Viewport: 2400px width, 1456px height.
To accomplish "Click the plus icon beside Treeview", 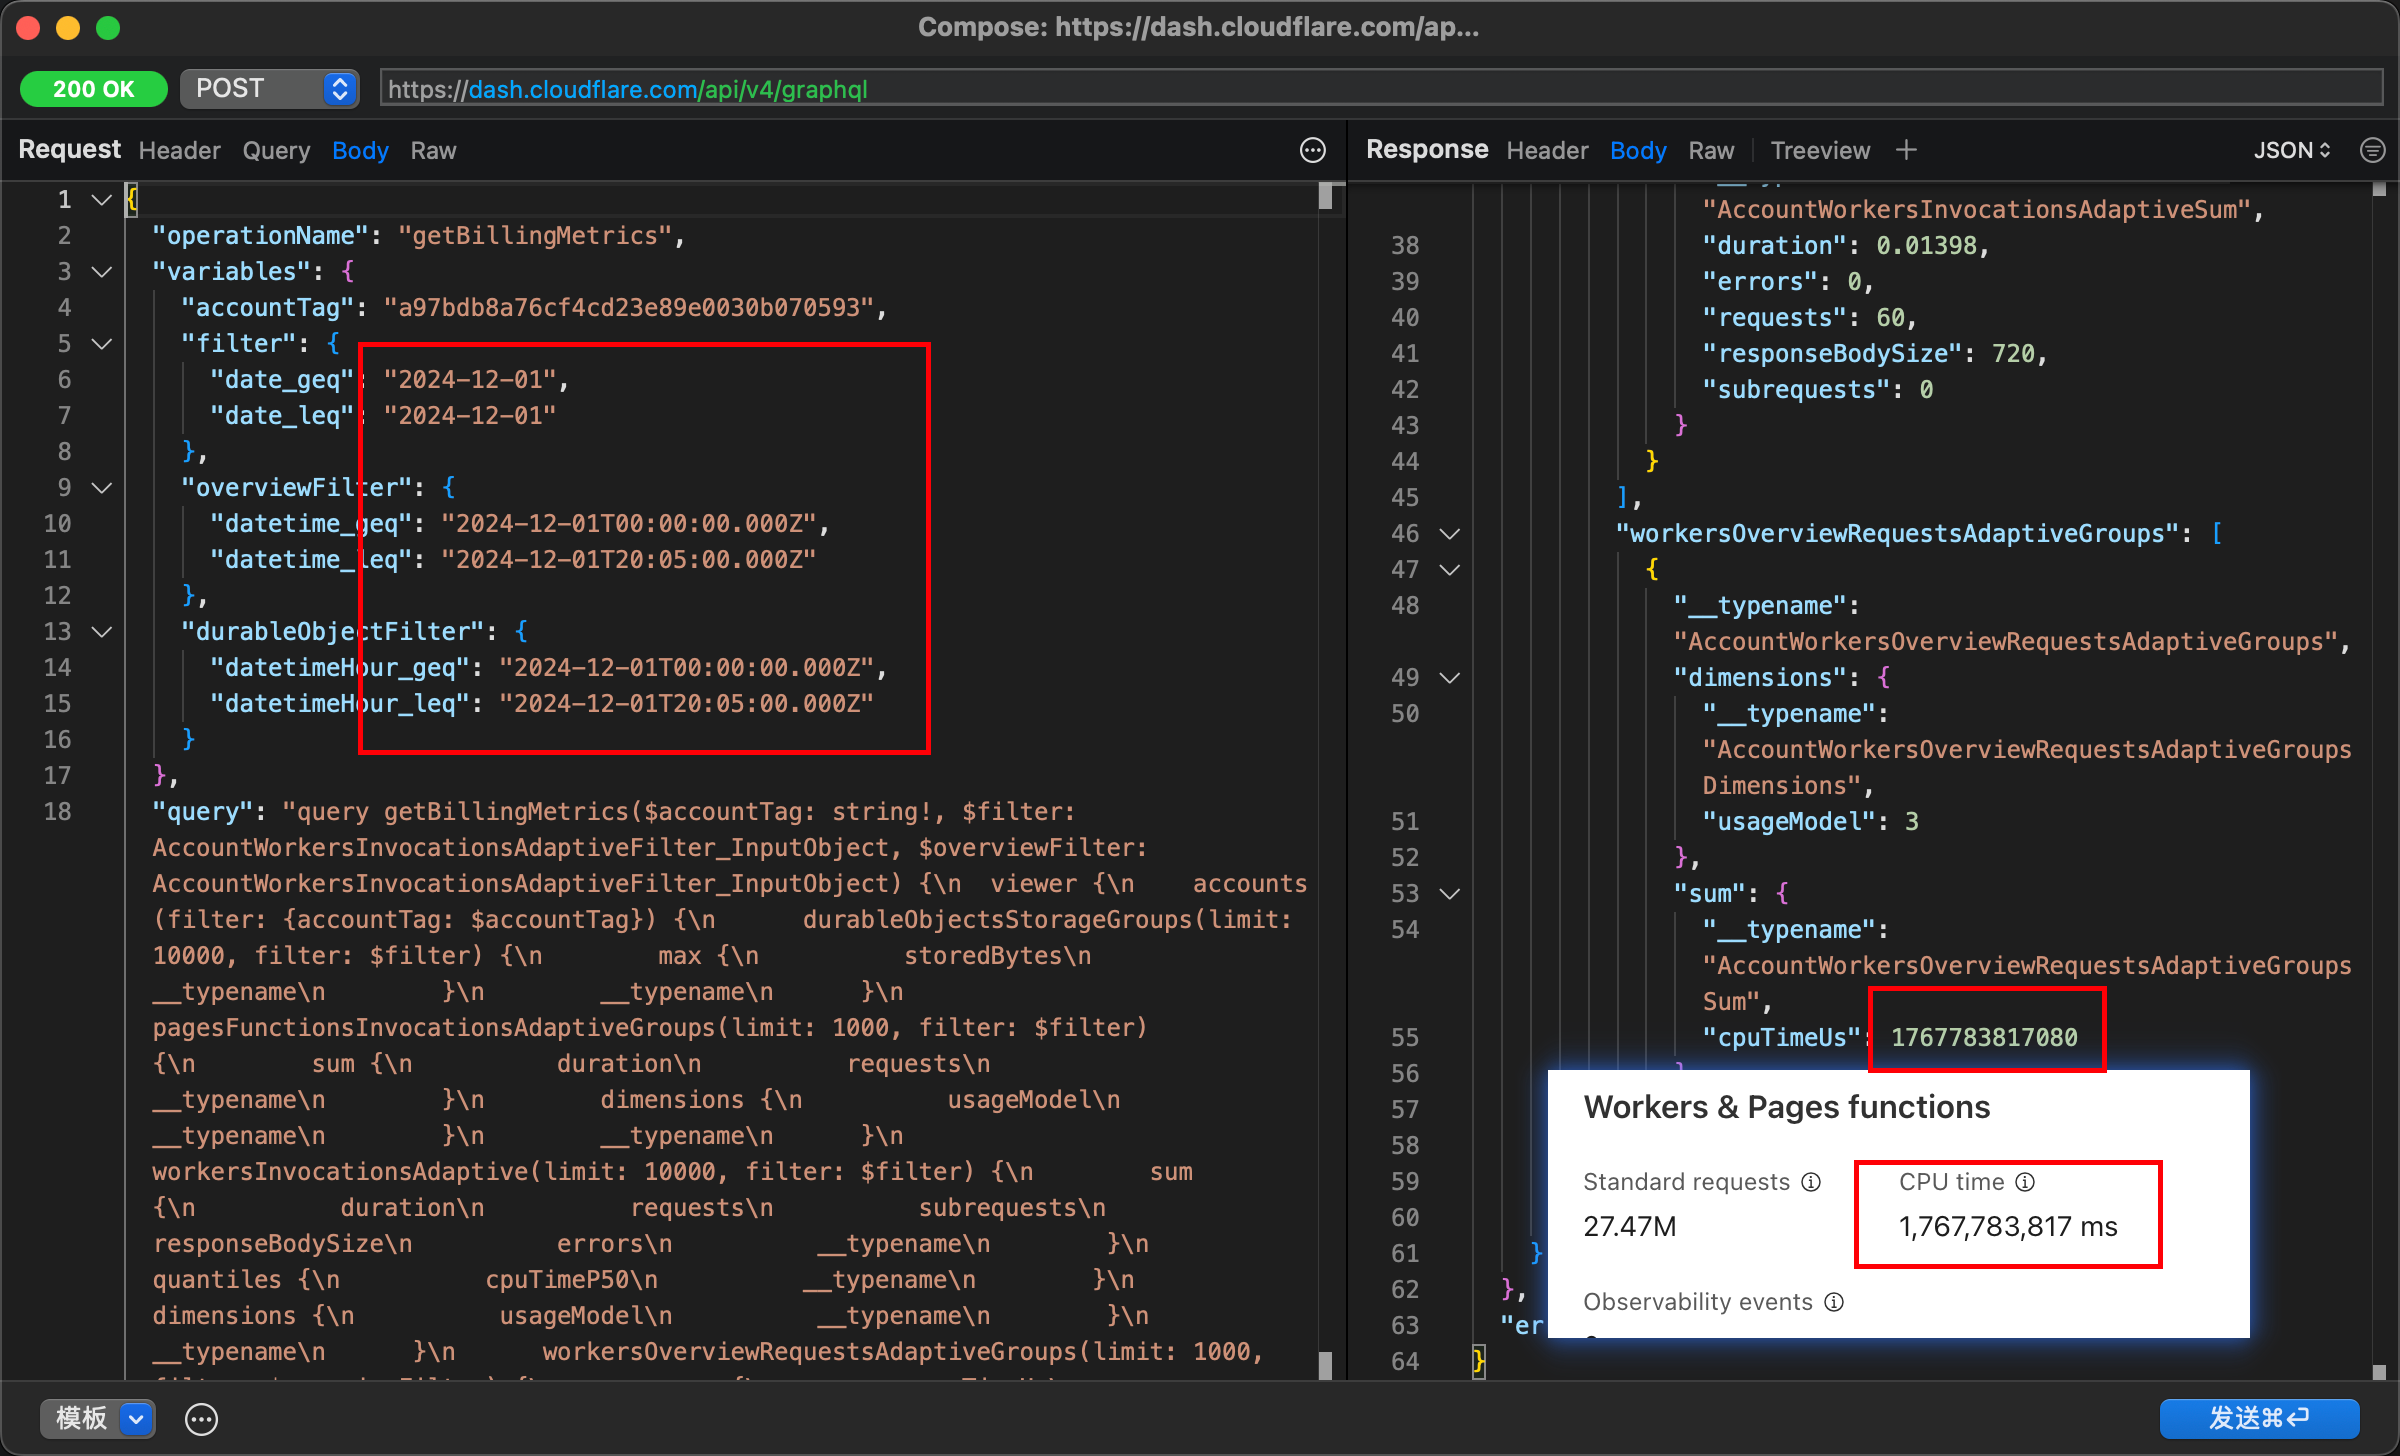I will [x=1906, y=150].
